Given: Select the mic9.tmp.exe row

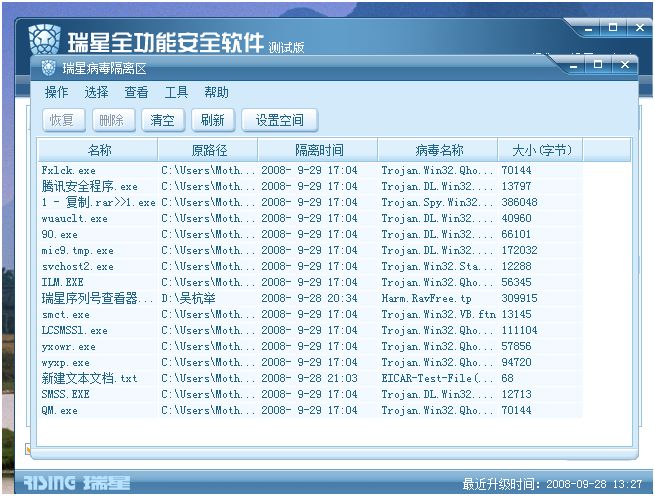Looking at the screenshot, I should point(310,250).
